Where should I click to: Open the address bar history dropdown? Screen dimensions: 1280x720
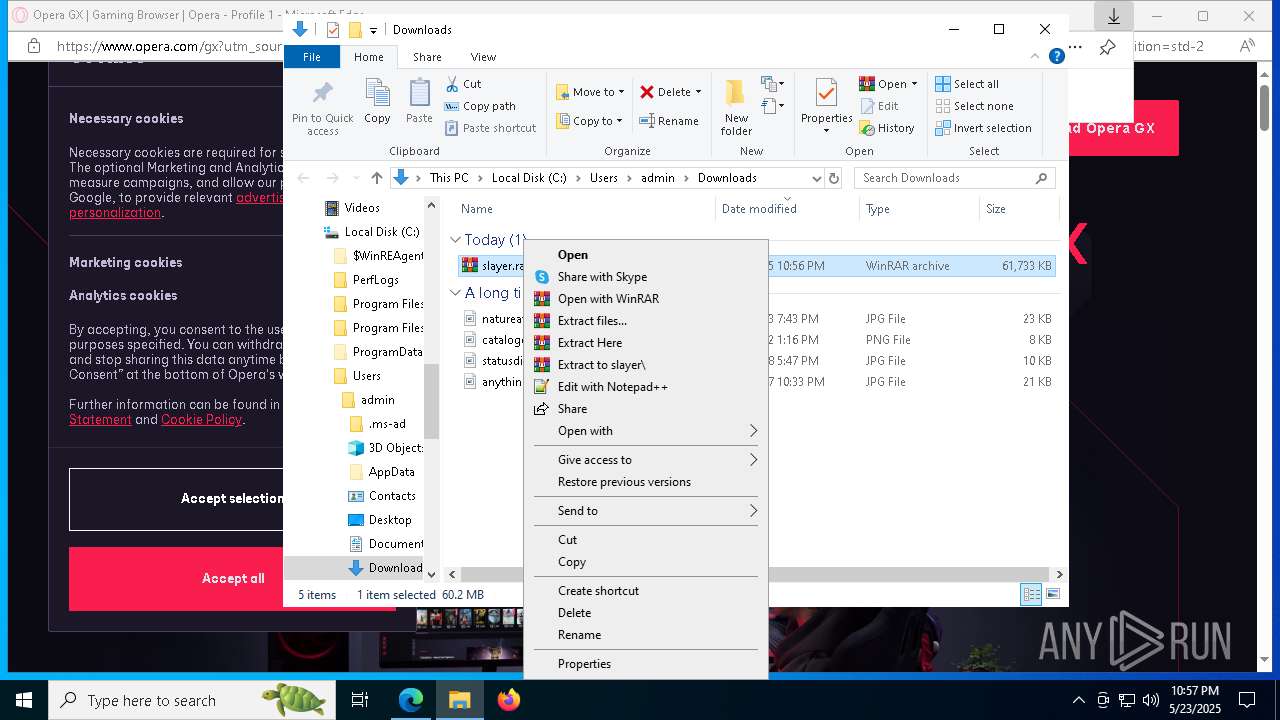[816, 178]
